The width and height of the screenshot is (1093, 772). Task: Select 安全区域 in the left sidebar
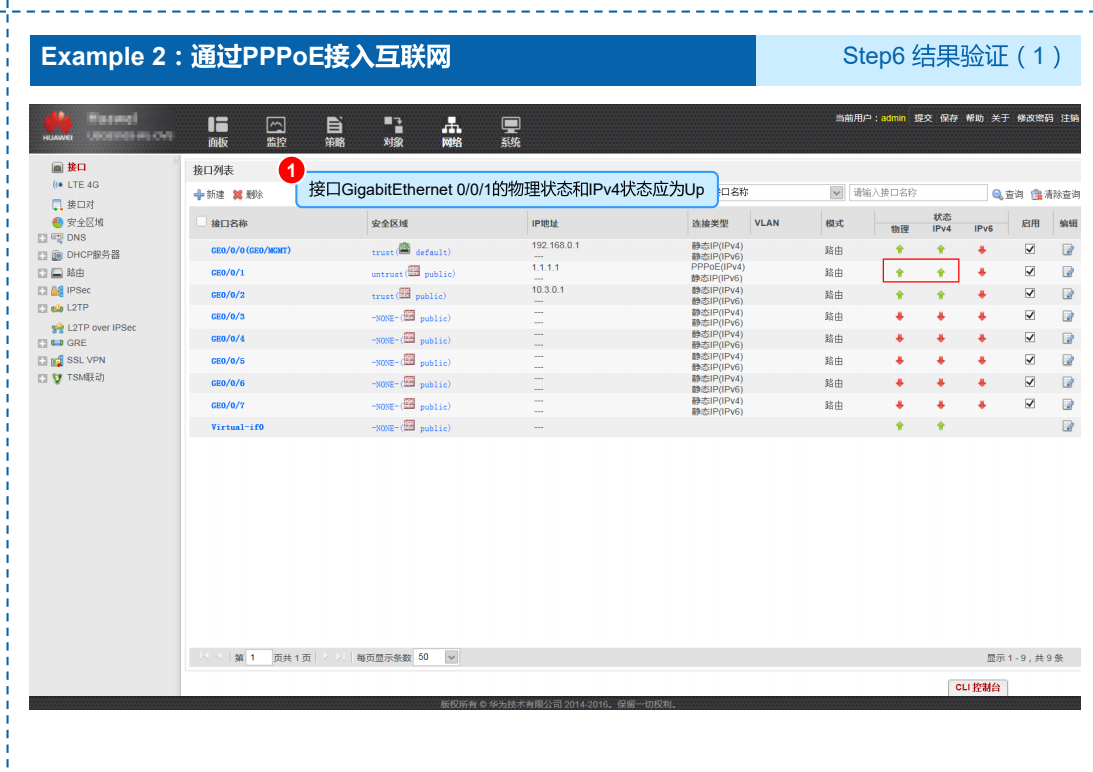(x=84, y=222)
